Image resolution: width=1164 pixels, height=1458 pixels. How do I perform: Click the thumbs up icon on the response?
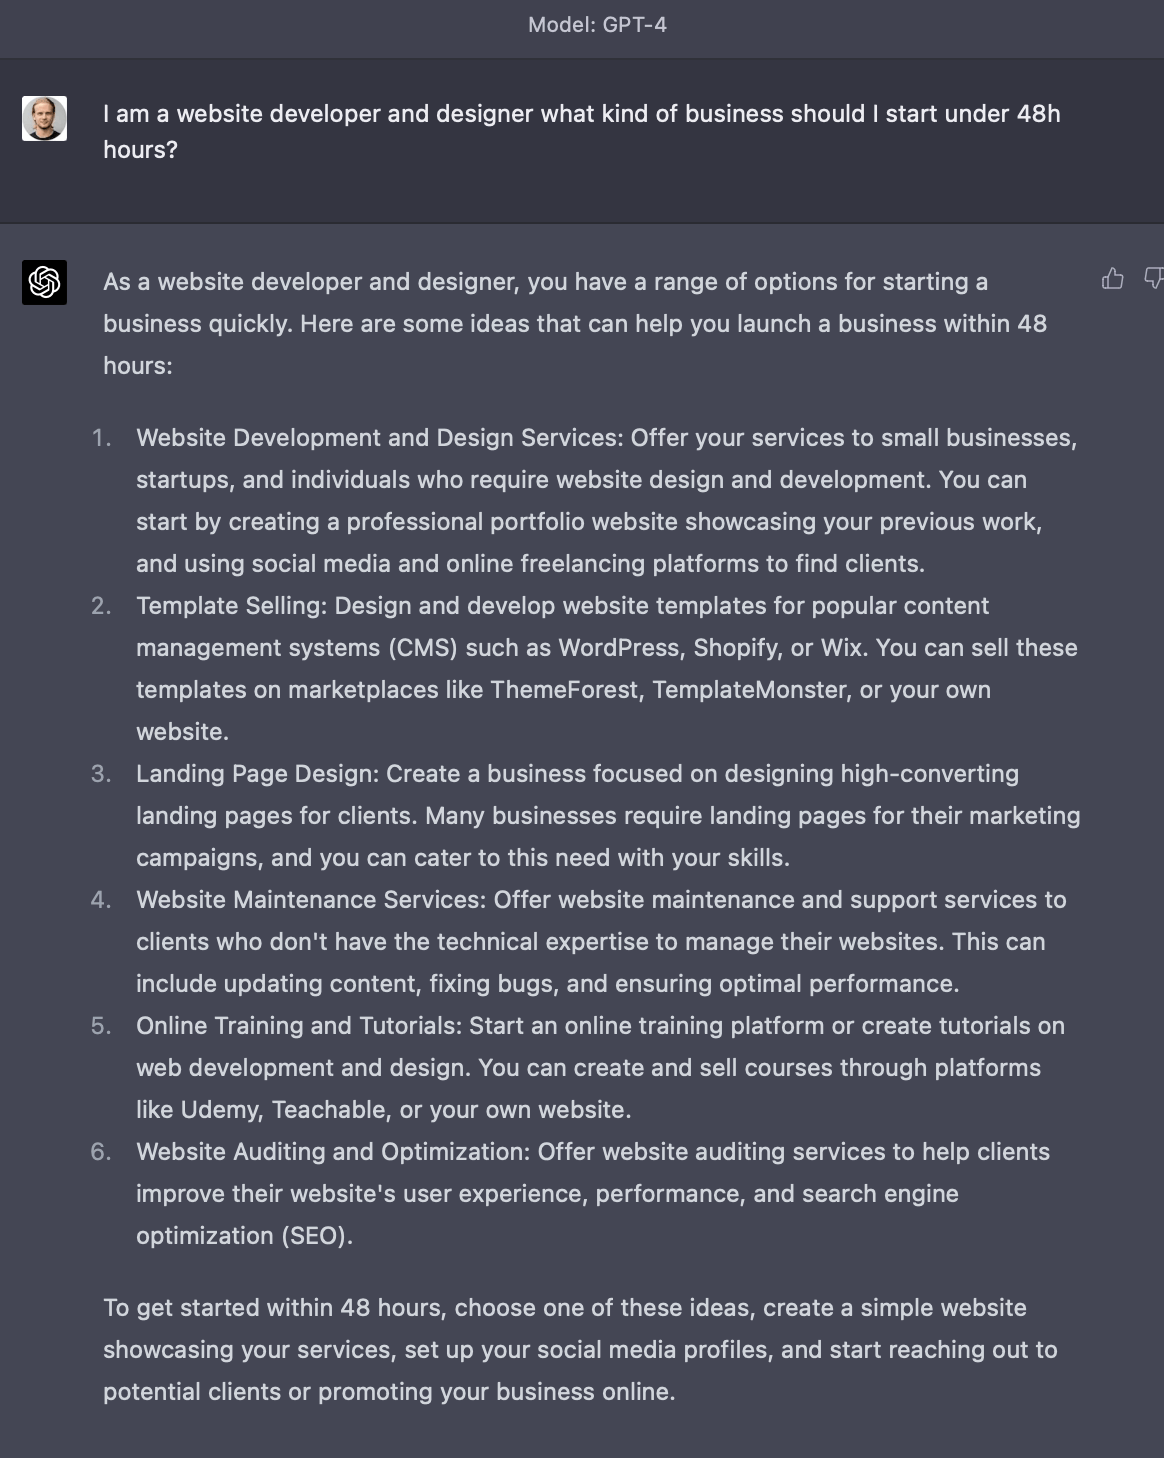(1112, 279)
